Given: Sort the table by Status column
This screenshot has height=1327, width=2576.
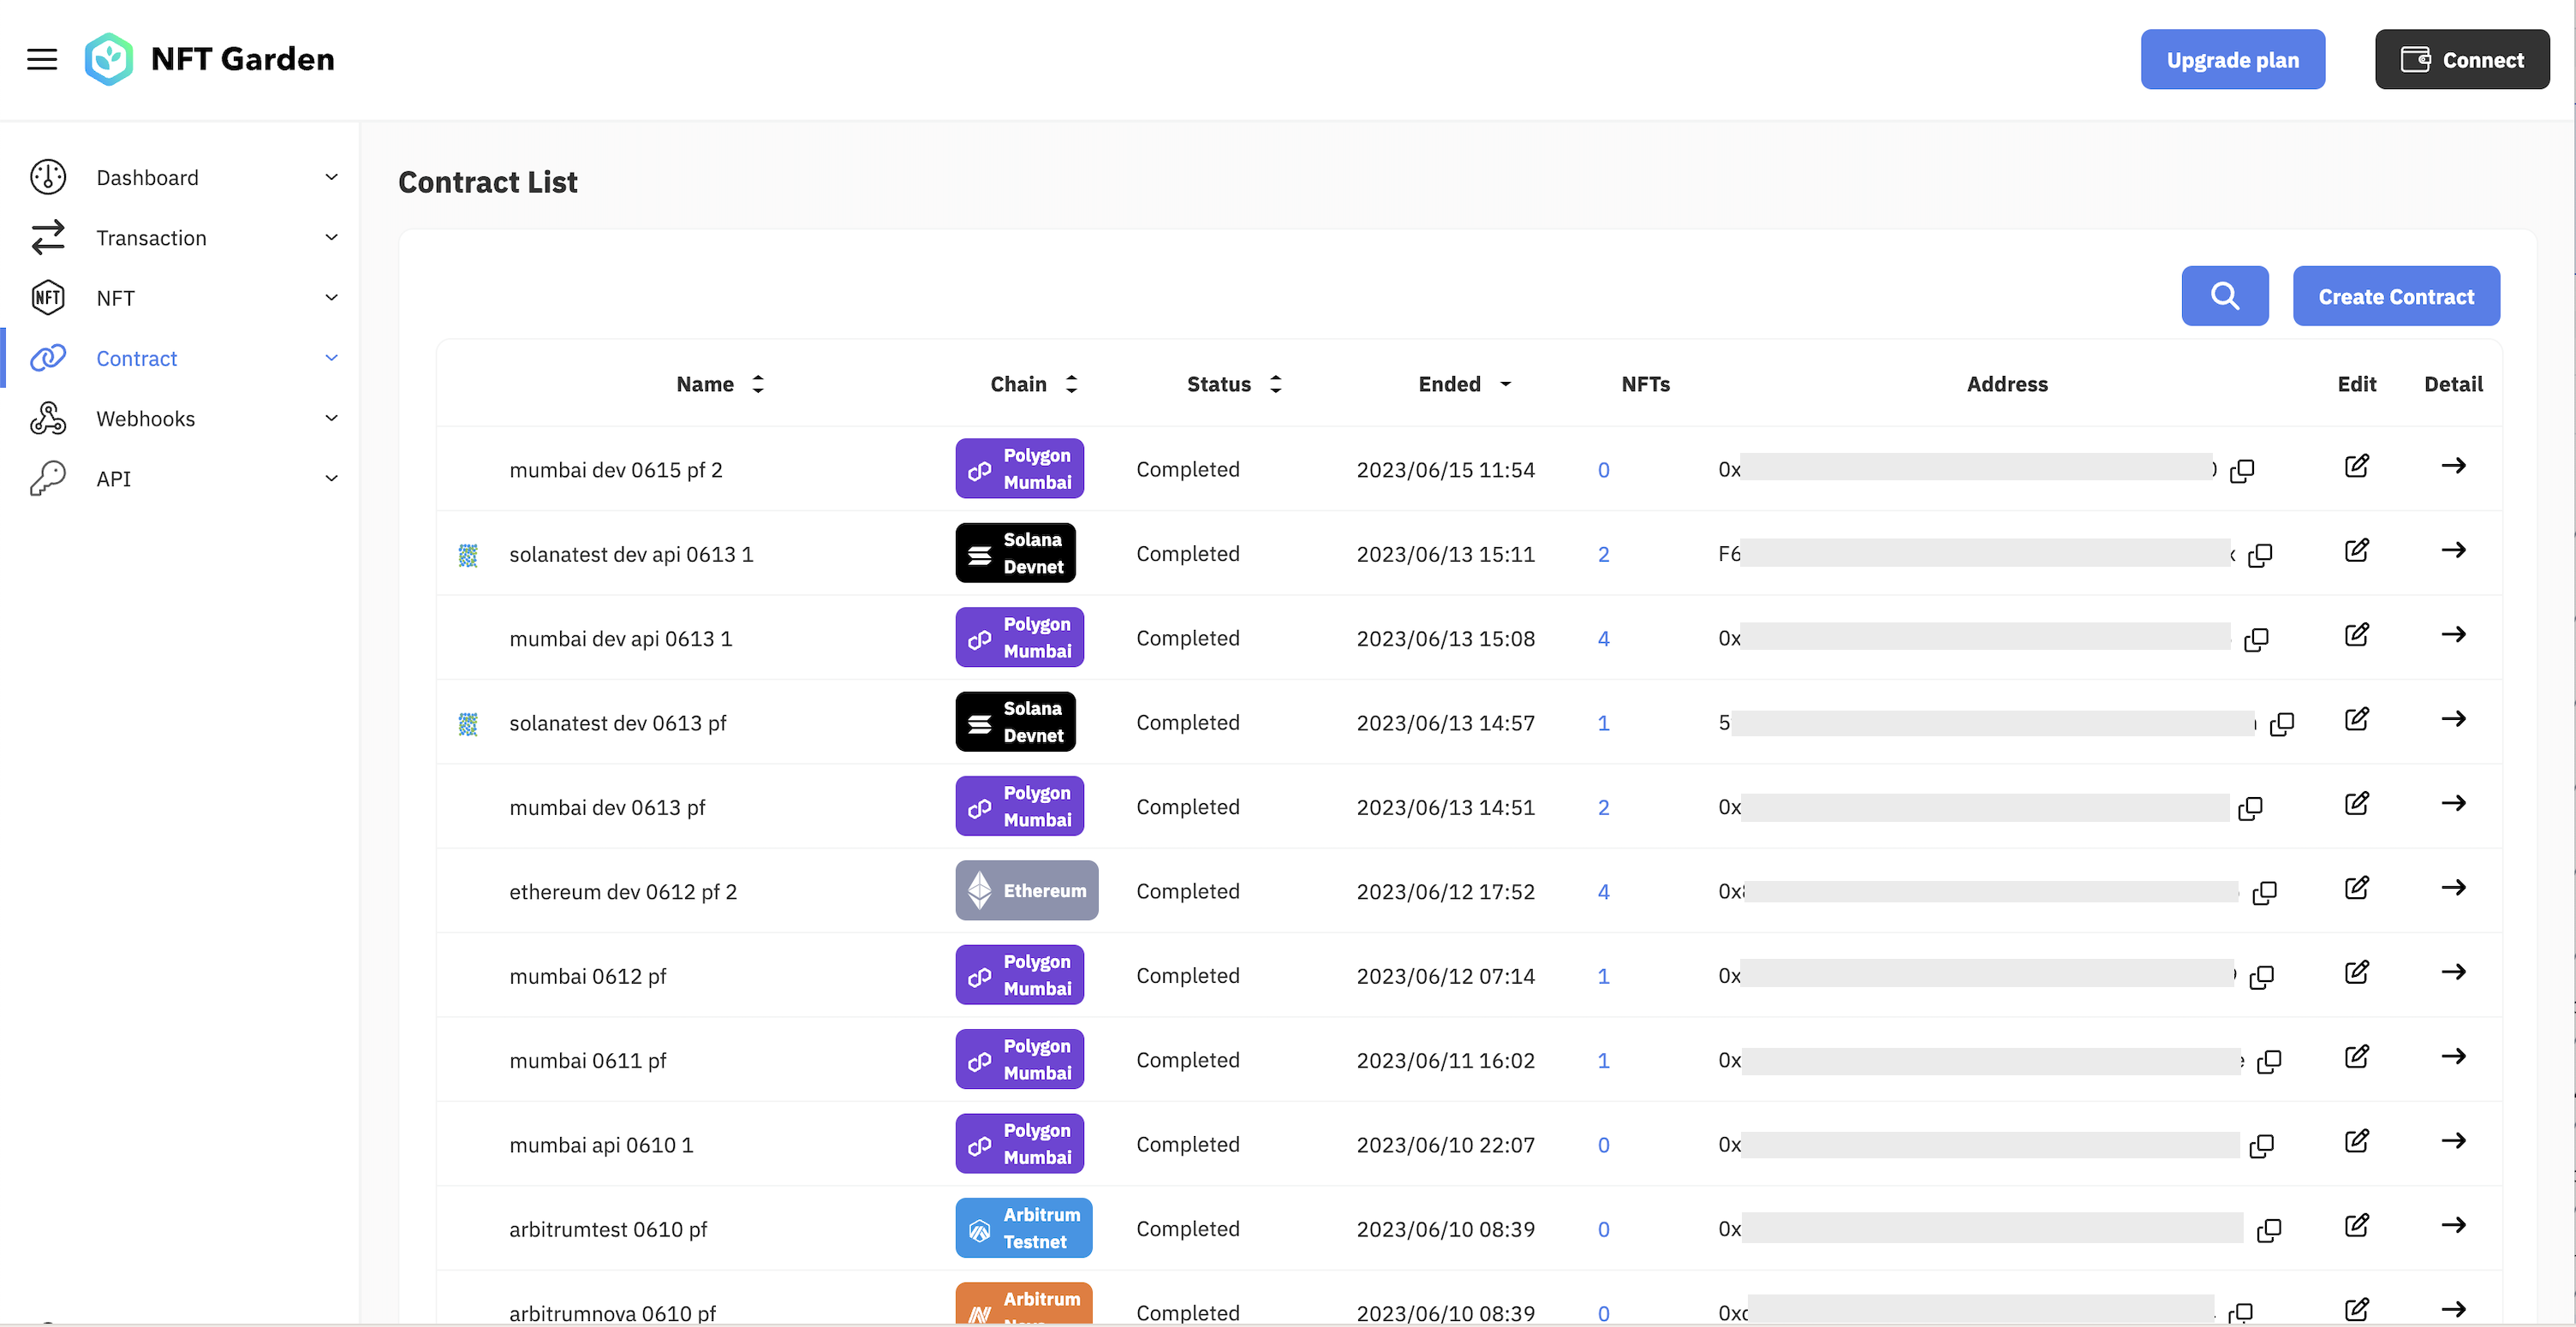Looking at the screenshot, I should [x=1275, y=384].
